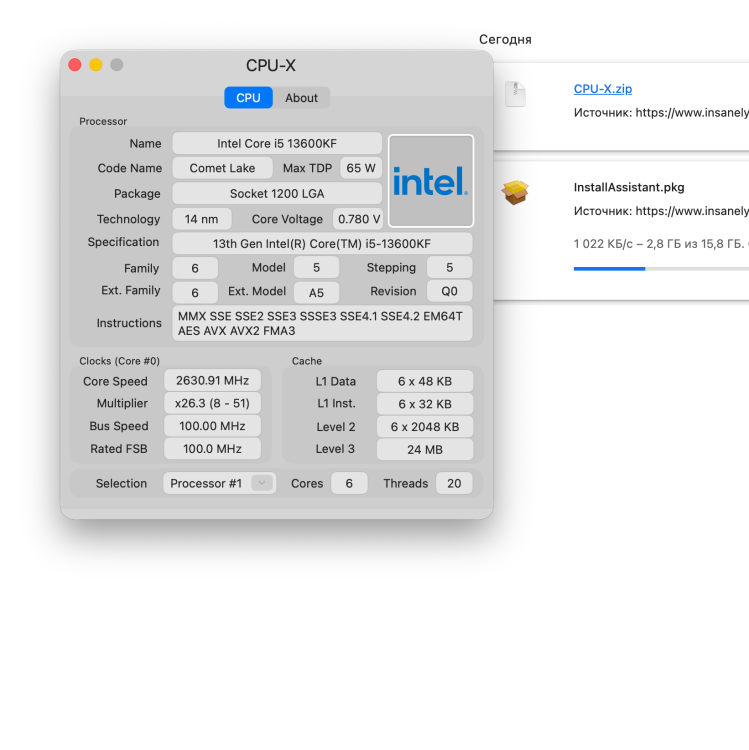Click the Max TDP value '65 W'

point(361,168)
